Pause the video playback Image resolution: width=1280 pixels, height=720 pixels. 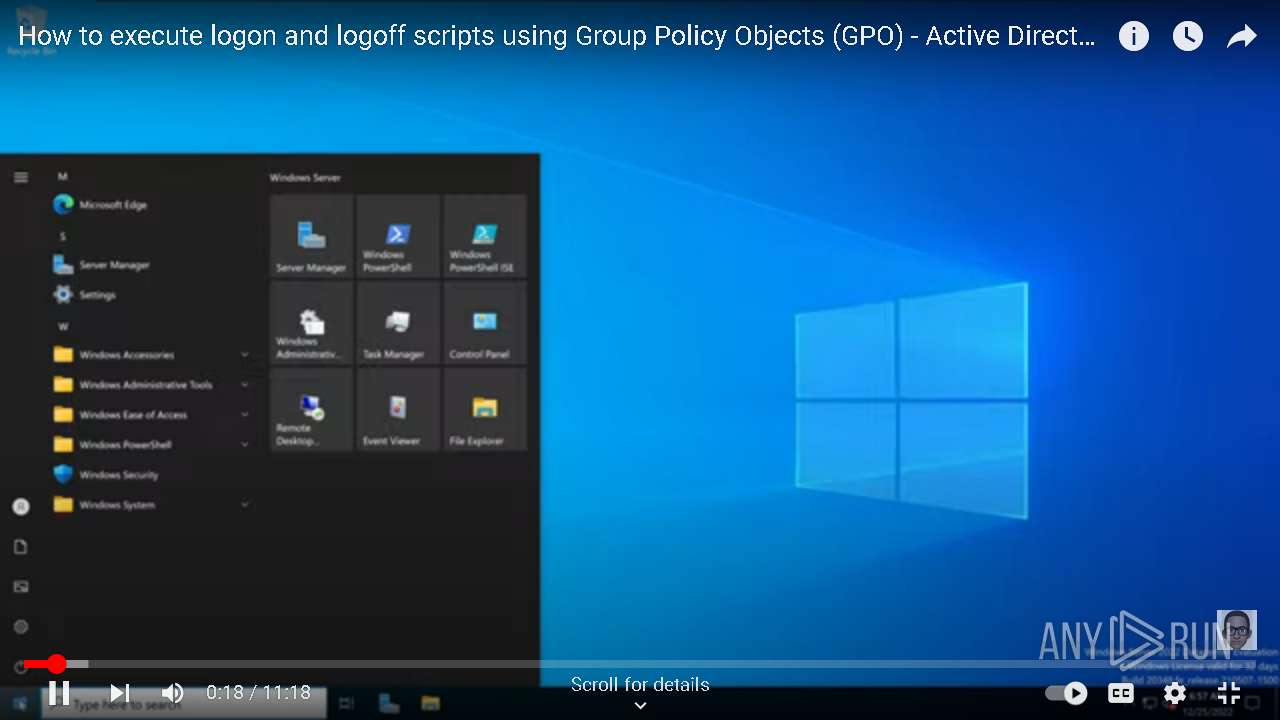[59, 692]
